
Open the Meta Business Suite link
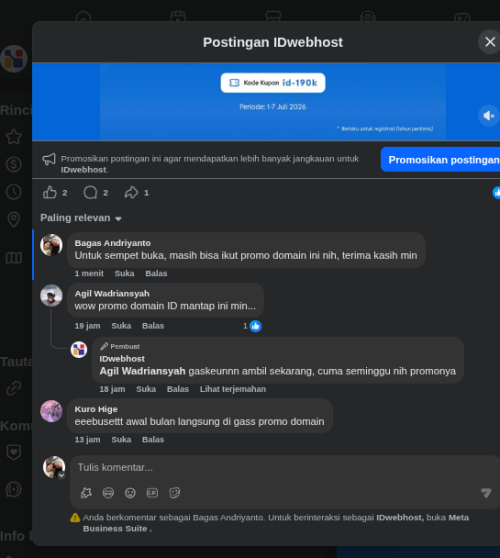click(276, 523)
